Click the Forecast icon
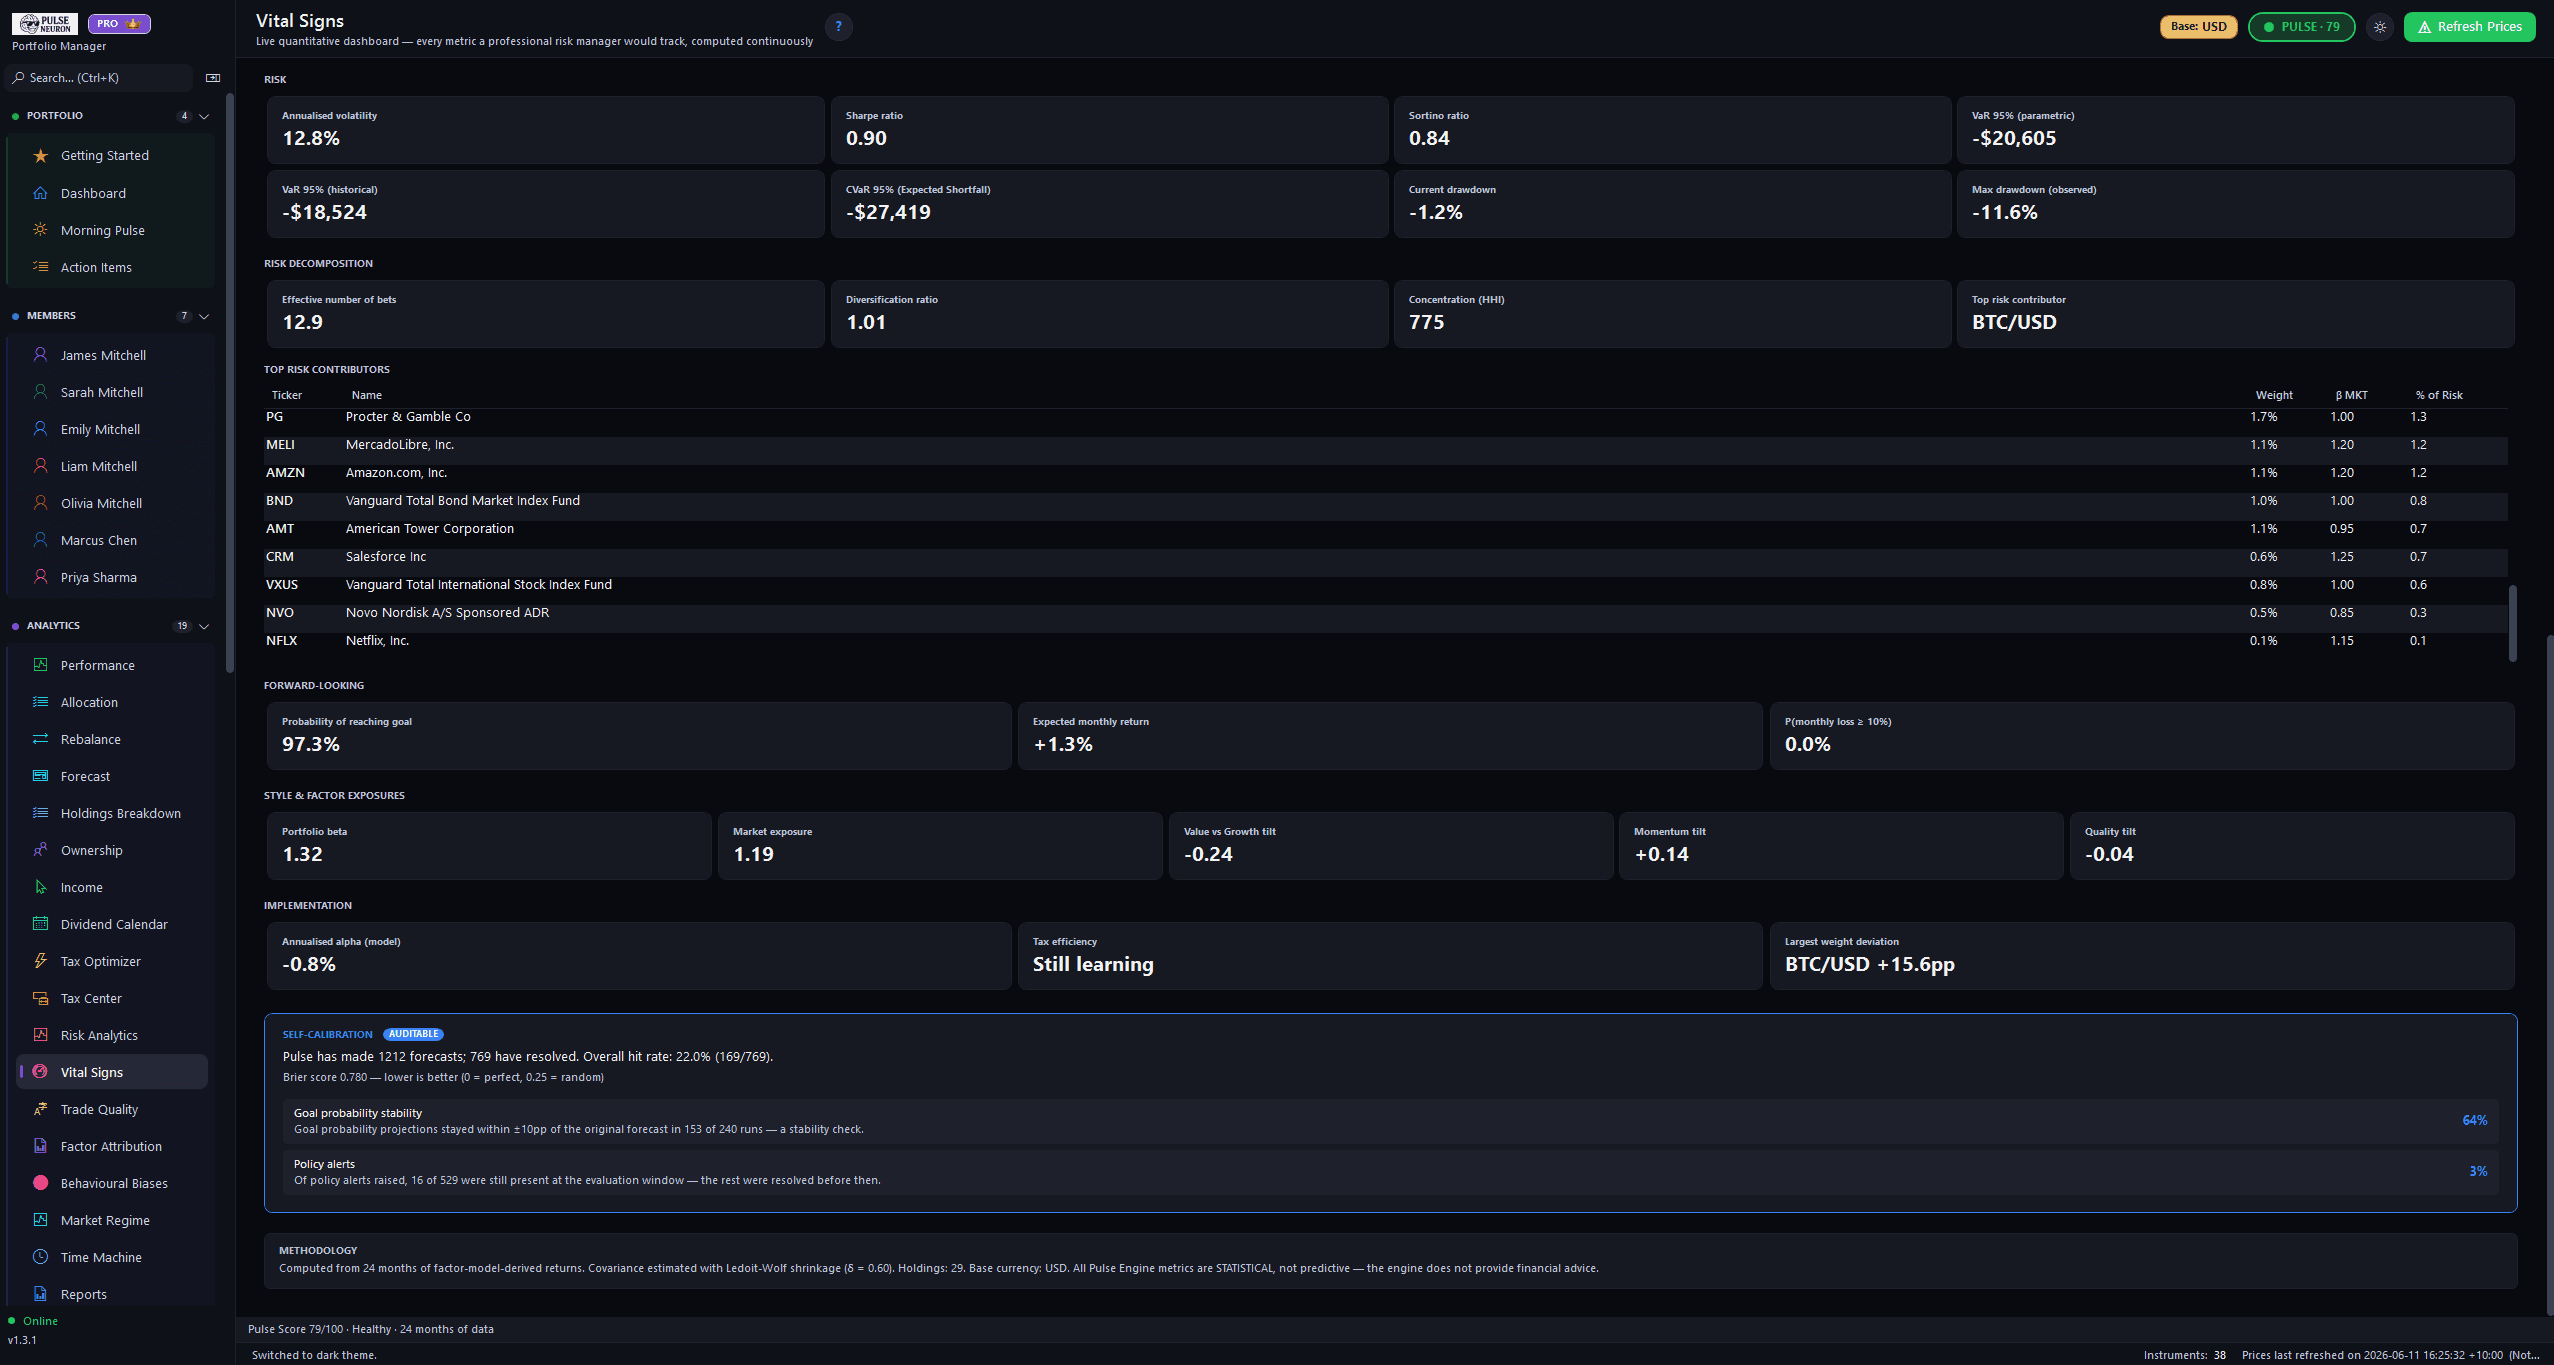This screenshot has height=1365, width=2554. (40, 776)
